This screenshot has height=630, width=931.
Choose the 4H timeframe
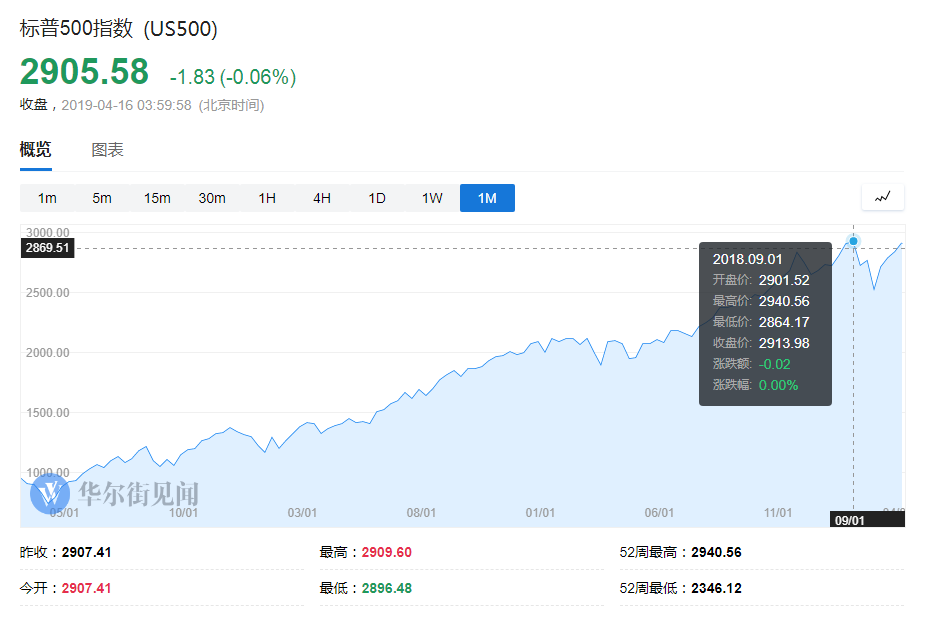point(322,198)
